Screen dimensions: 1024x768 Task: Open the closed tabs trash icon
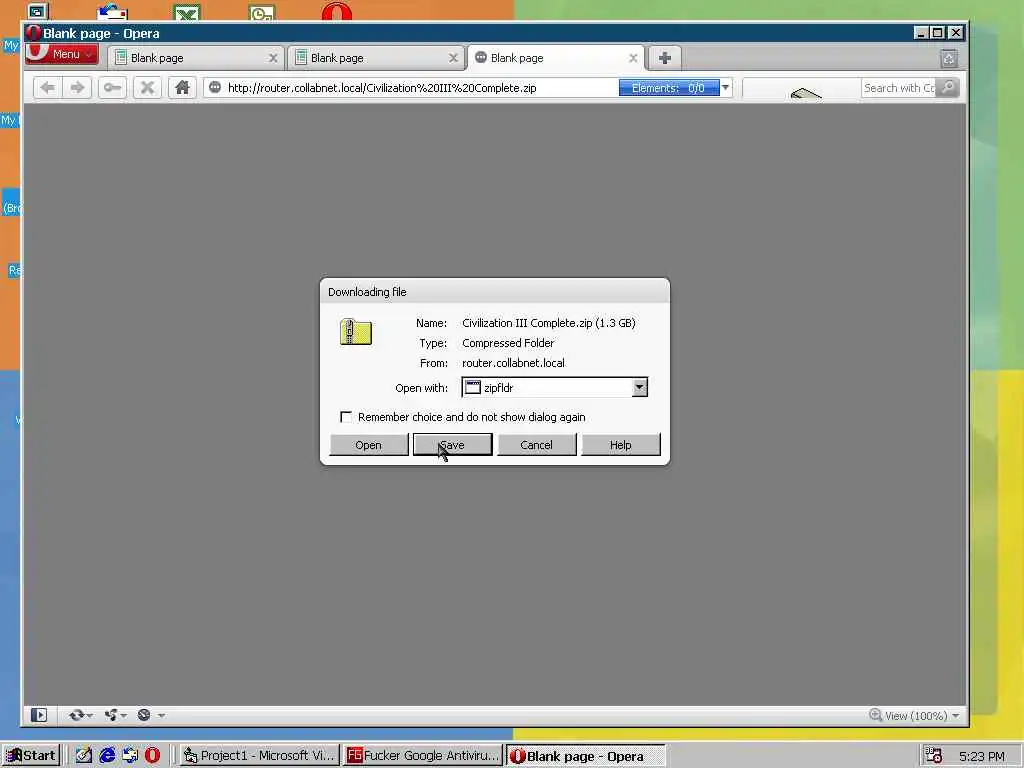[x=949, y=59]
